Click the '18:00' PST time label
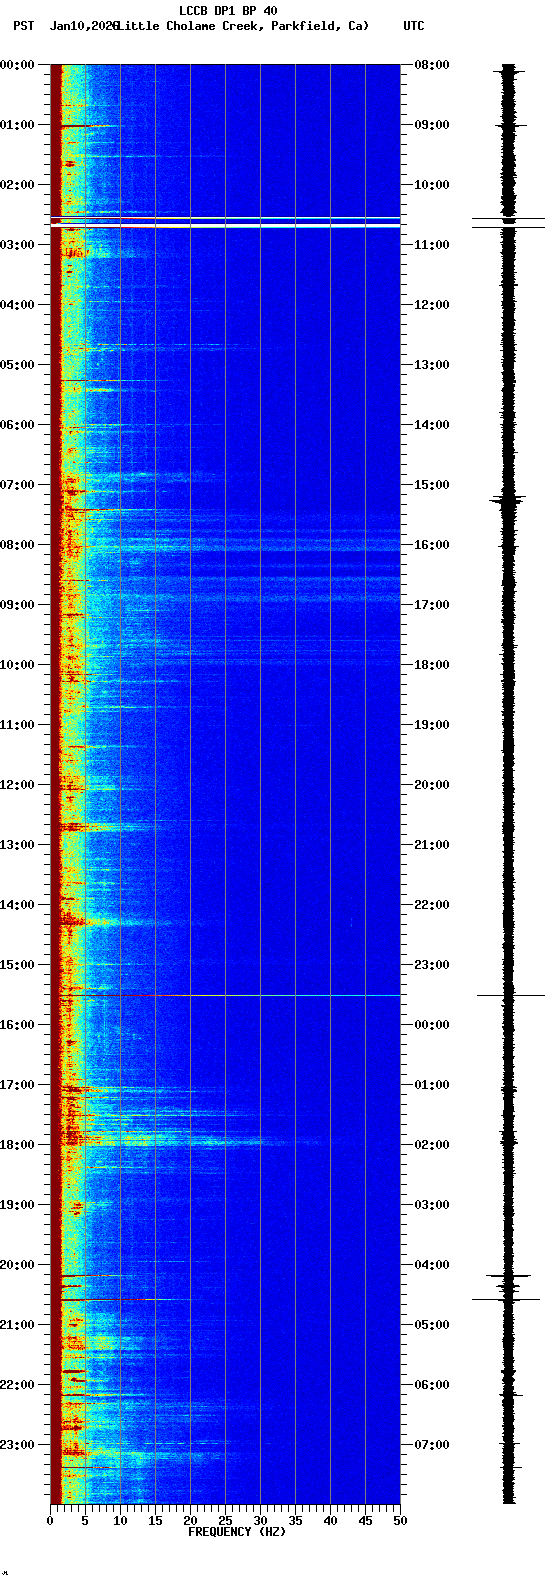This screenshot has height=1584, width=552. (x=17, y=1145)
